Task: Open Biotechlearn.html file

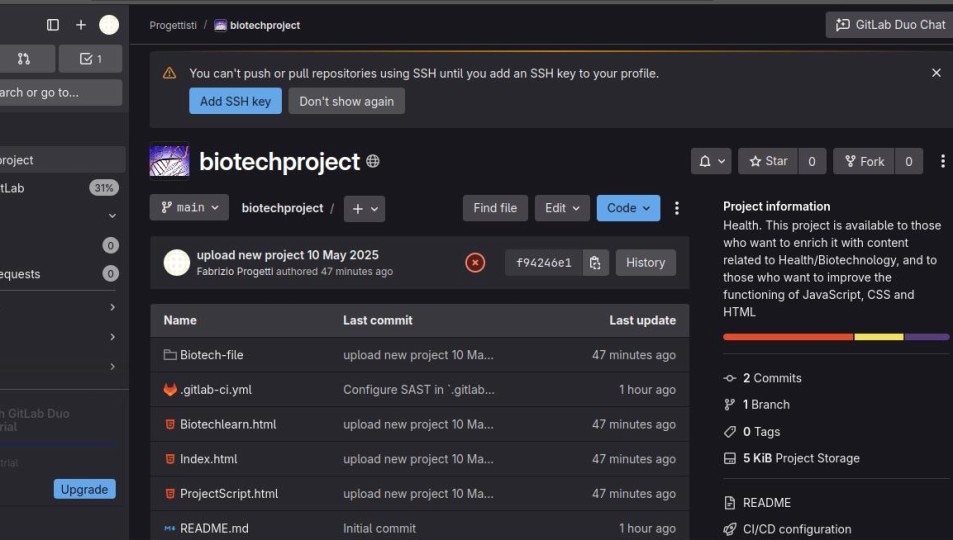Action: point(228,424)
